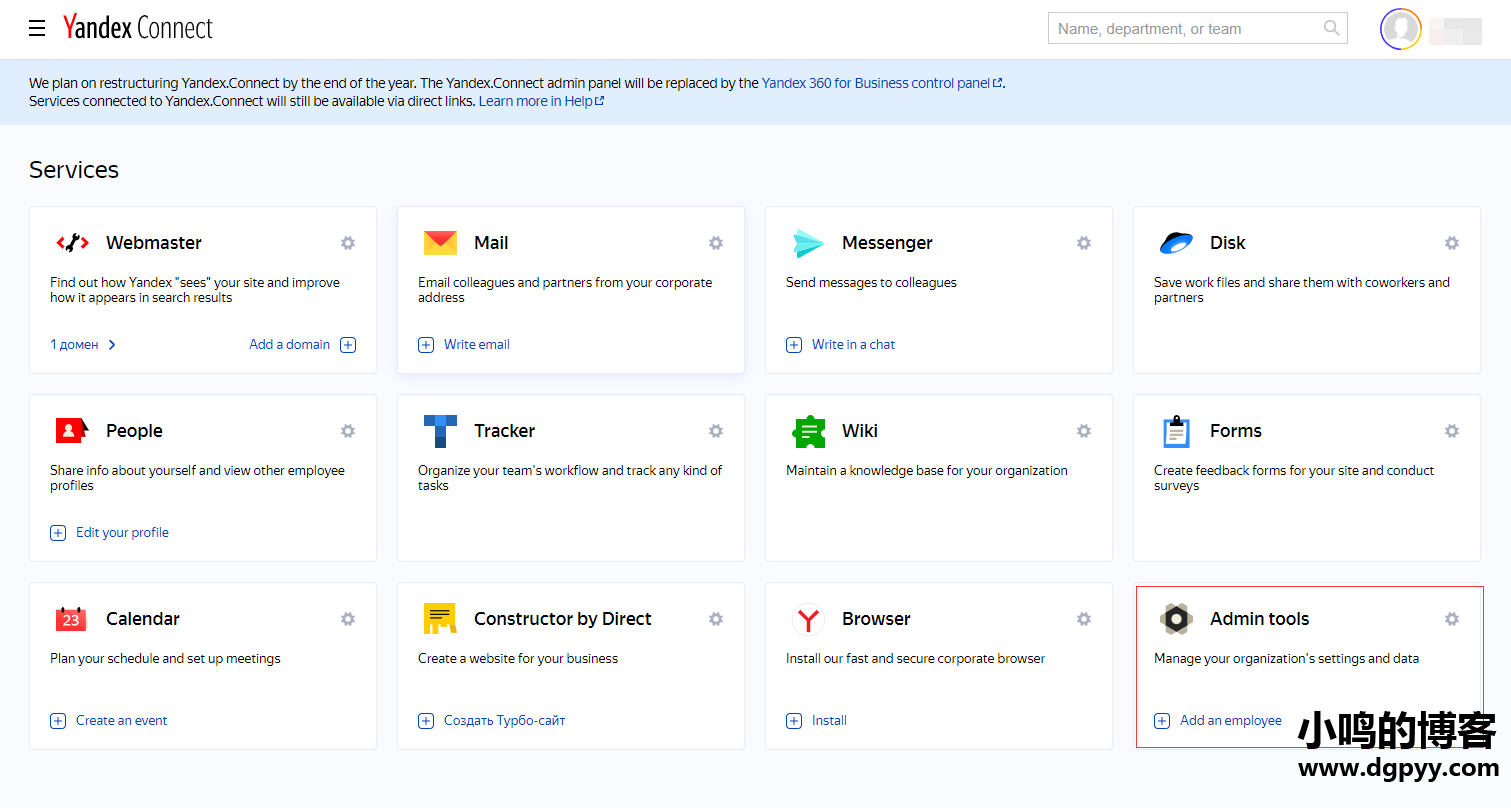
Task: Click the Admin tools hexagon icon
Action: click(x=1177, y=619)
